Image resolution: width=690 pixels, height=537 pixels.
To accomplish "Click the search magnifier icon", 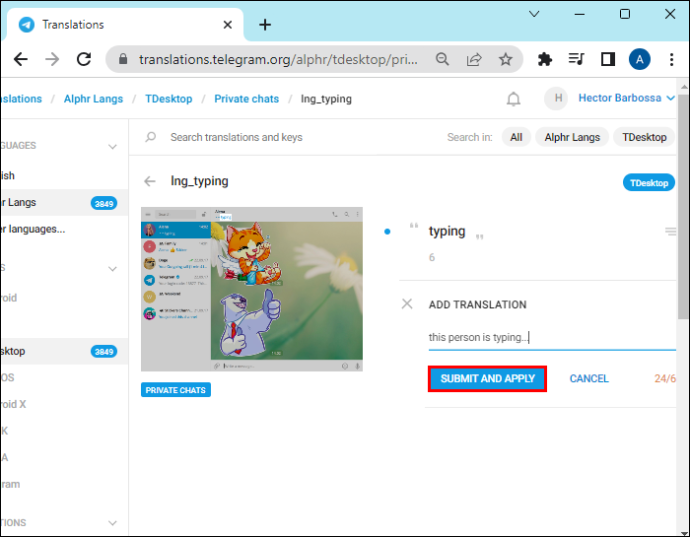I will click(x=150, y=137).
